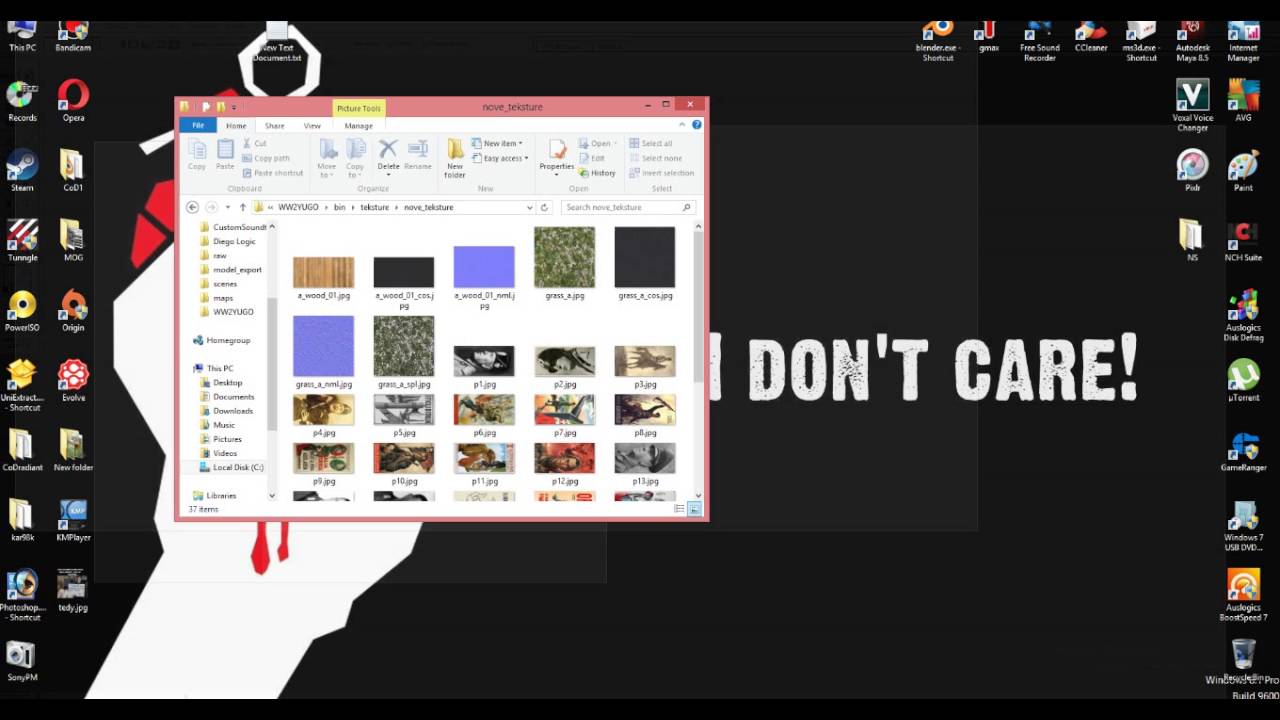
Task: Expand the Properties dropdown arrow
Action: pyautogui.click(x=557, y=175)
